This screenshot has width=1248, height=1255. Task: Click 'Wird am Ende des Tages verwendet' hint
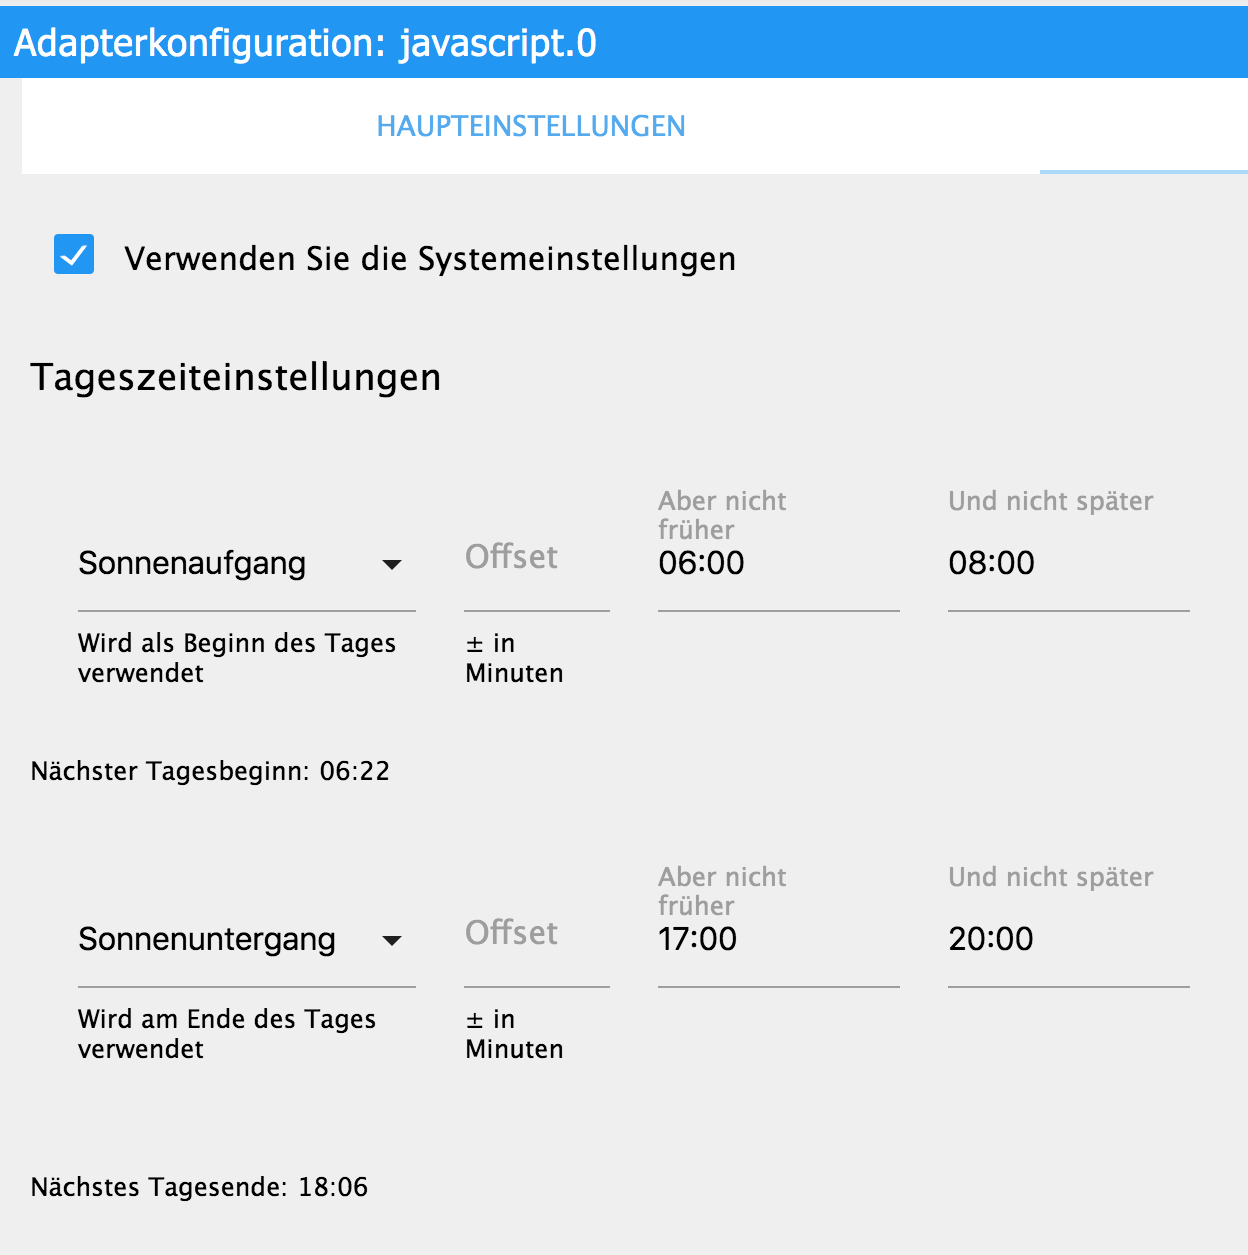tap(226, 1033)
